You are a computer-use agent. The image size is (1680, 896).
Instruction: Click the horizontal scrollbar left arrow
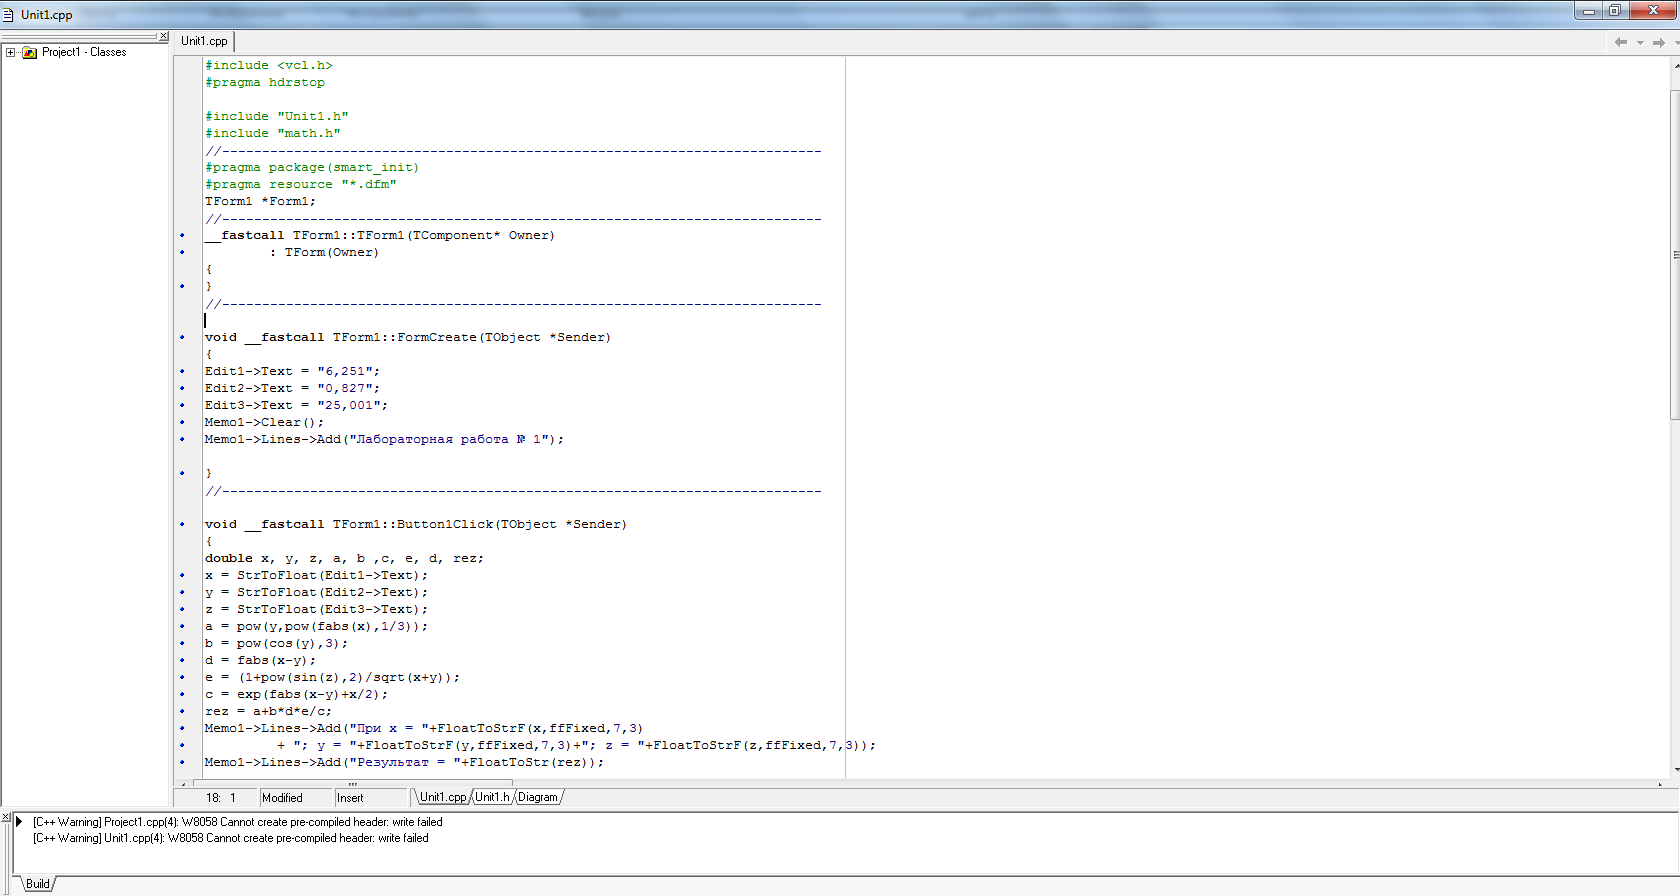click(x=181, y=784)
